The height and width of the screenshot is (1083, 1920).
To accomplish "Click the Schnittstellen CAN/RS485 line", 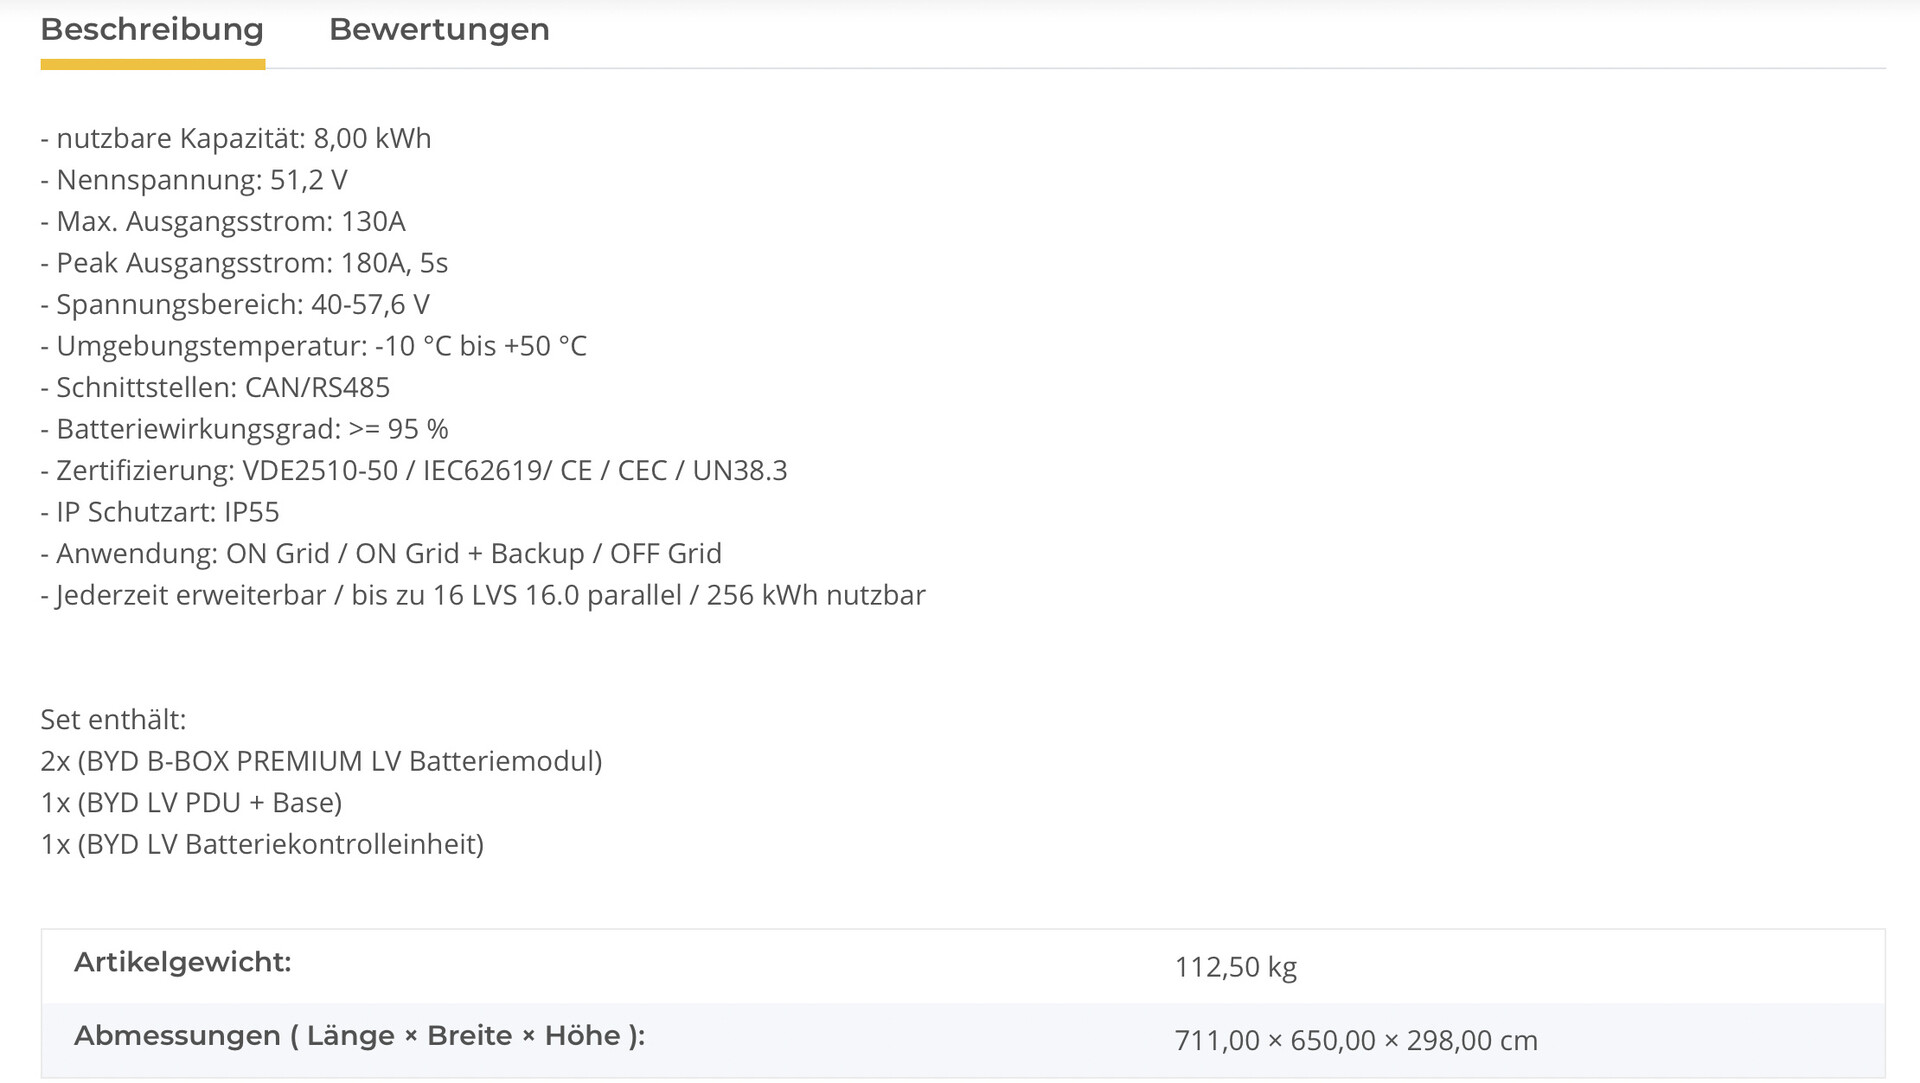I will (x=215, y=387).
